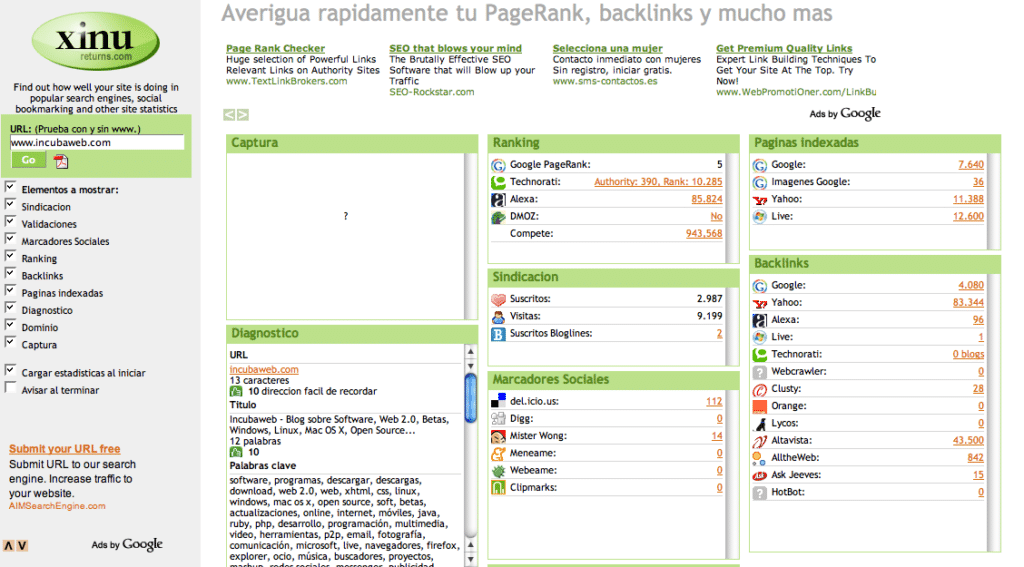Click previous ads arrow button
This screenshot has height=567, width=1024.
tap(229, 115)
